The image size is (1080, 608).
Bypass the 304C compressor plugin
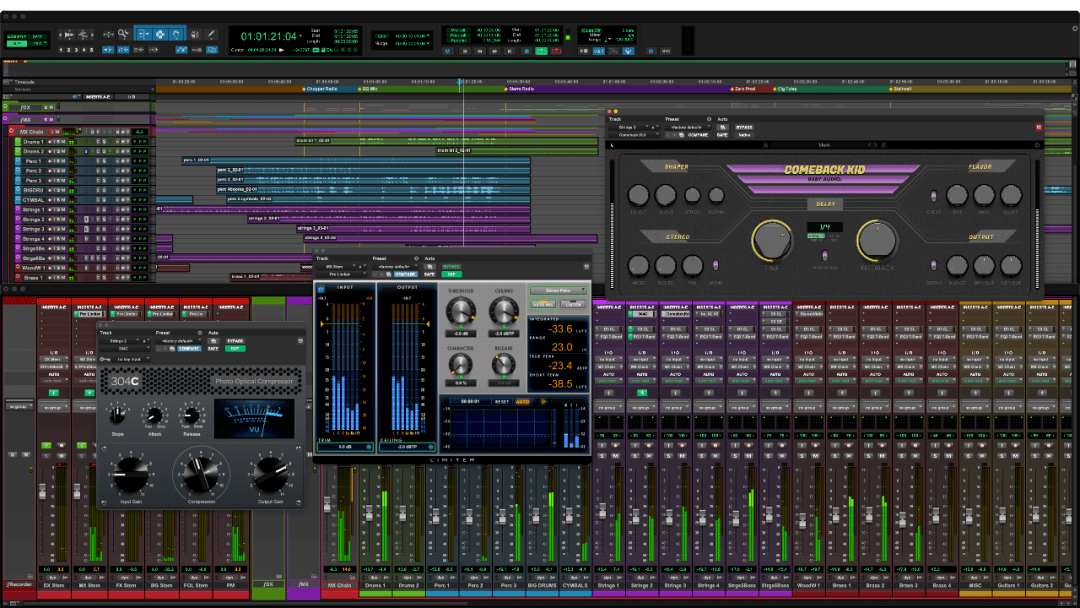coord(235,339)
